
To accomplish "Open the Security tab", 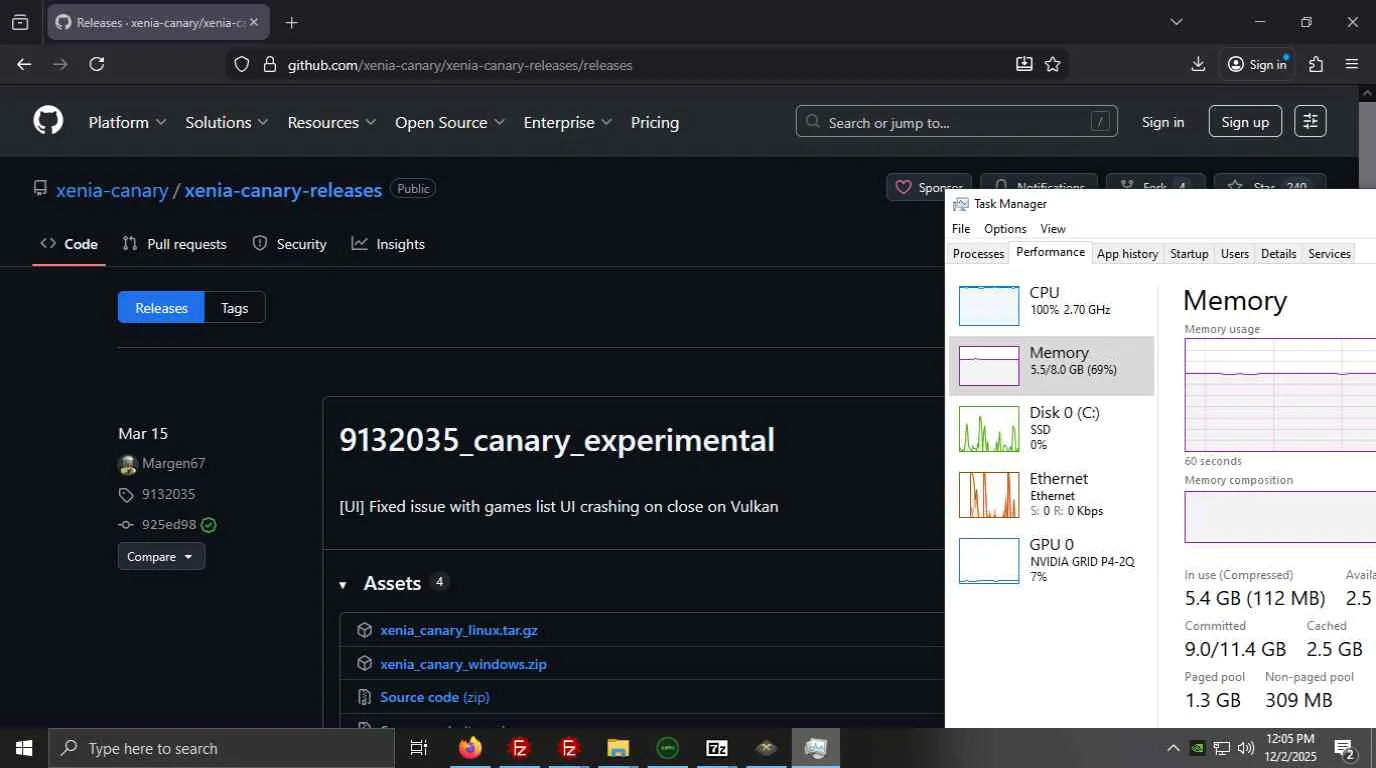I will [290, 244].
